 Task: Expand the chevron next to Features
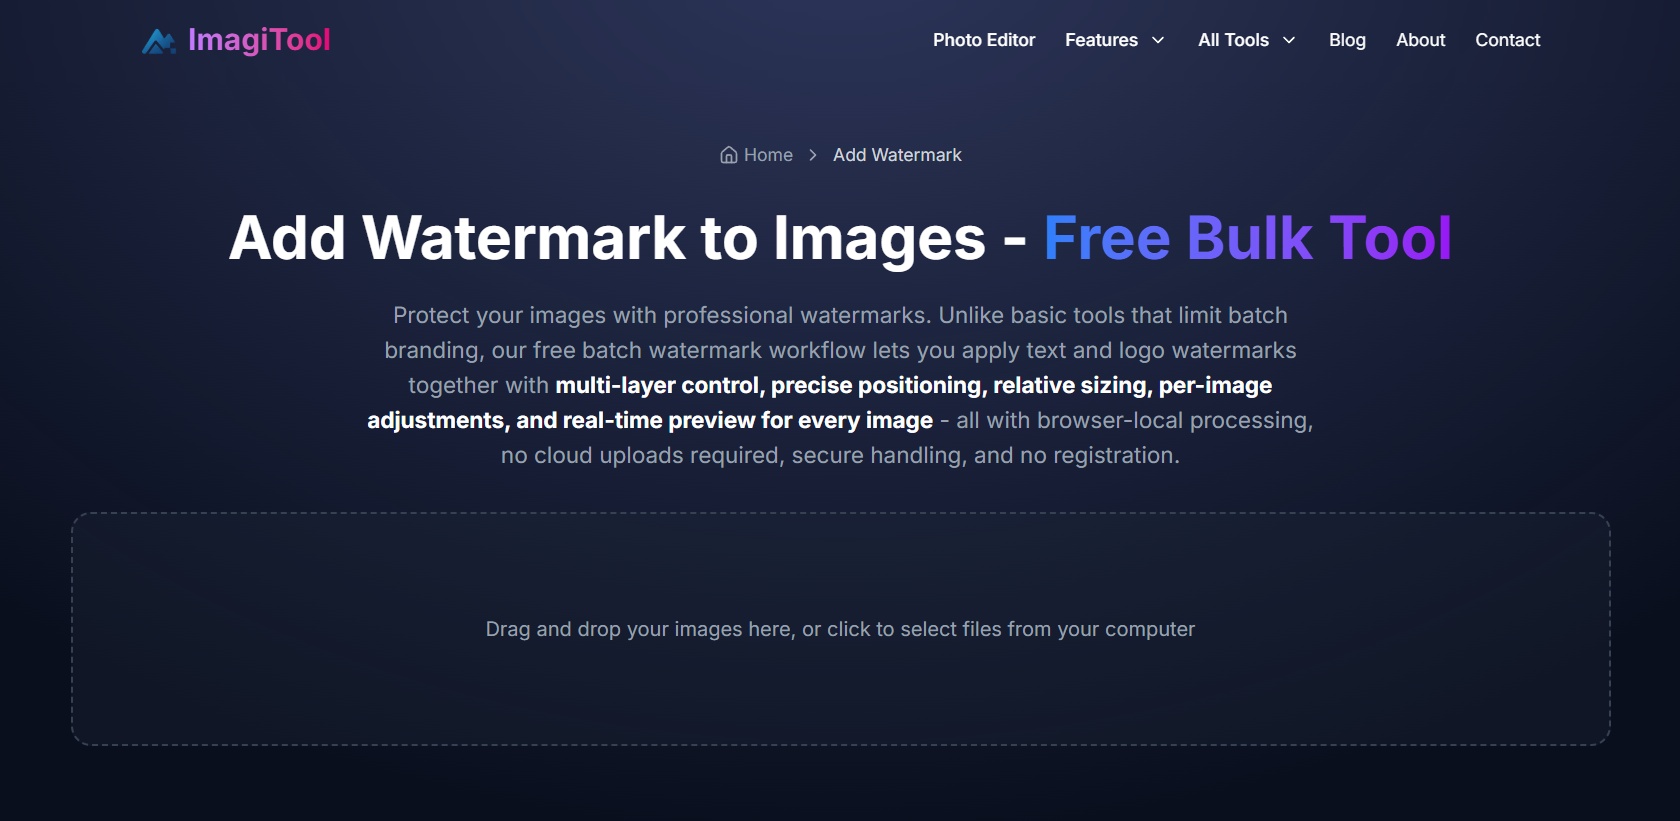click(x=1158, y=40)
